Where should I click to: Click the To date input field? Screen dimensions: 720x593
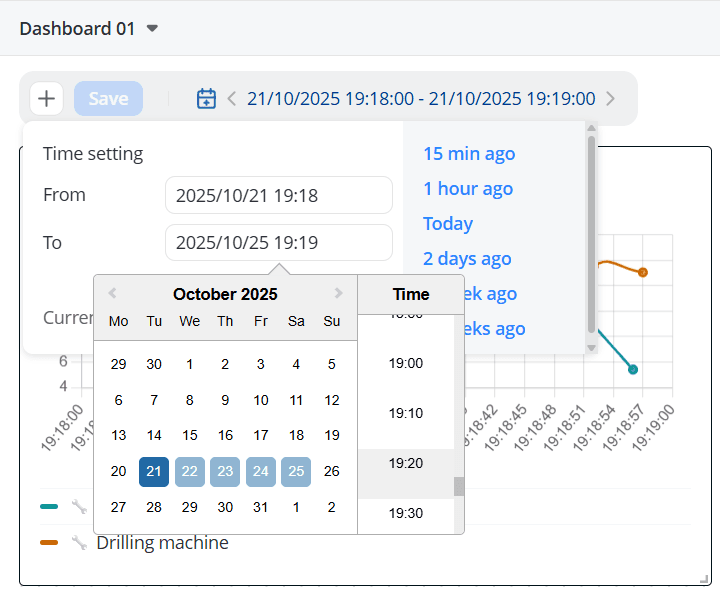279,243
